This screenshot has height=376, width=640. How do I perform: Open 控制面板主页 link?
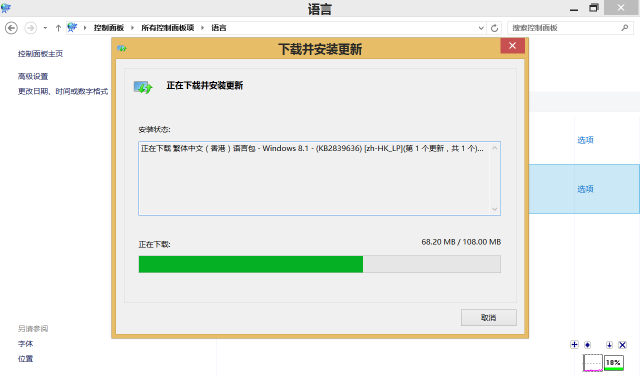(x=40, y=53)
